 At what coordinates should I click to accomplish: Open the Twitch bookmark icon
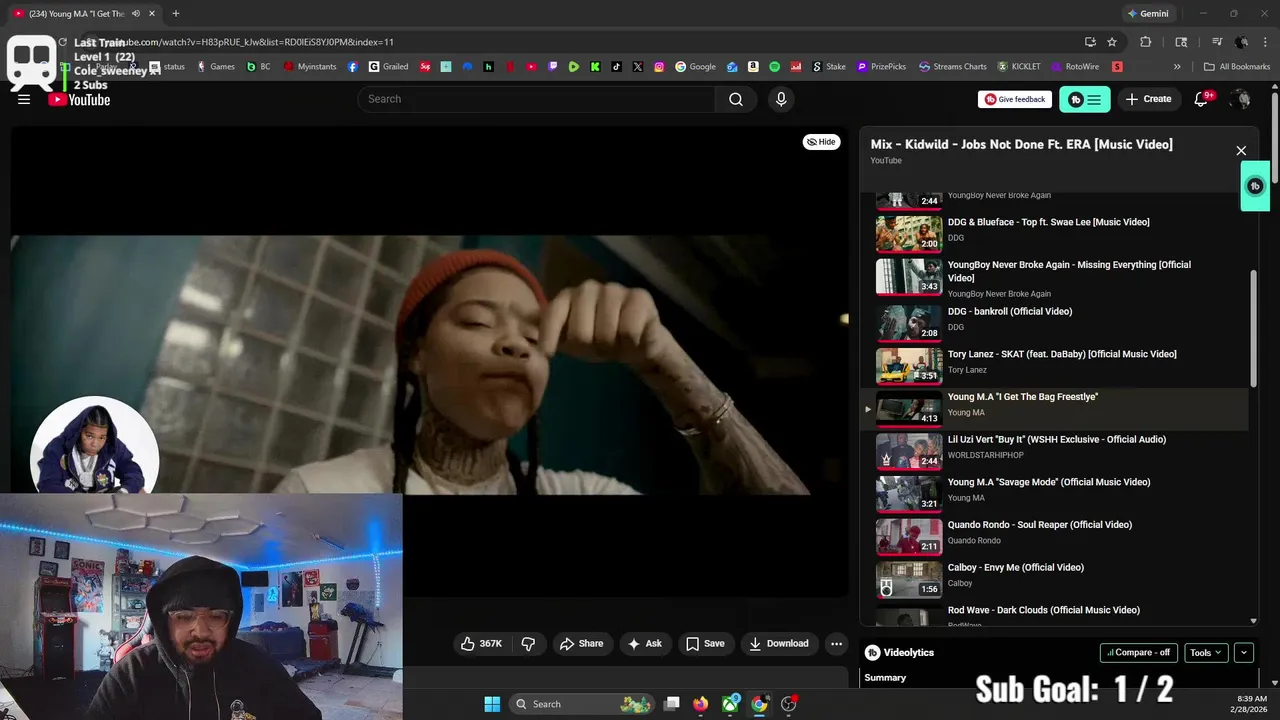(x=552, y=67)
